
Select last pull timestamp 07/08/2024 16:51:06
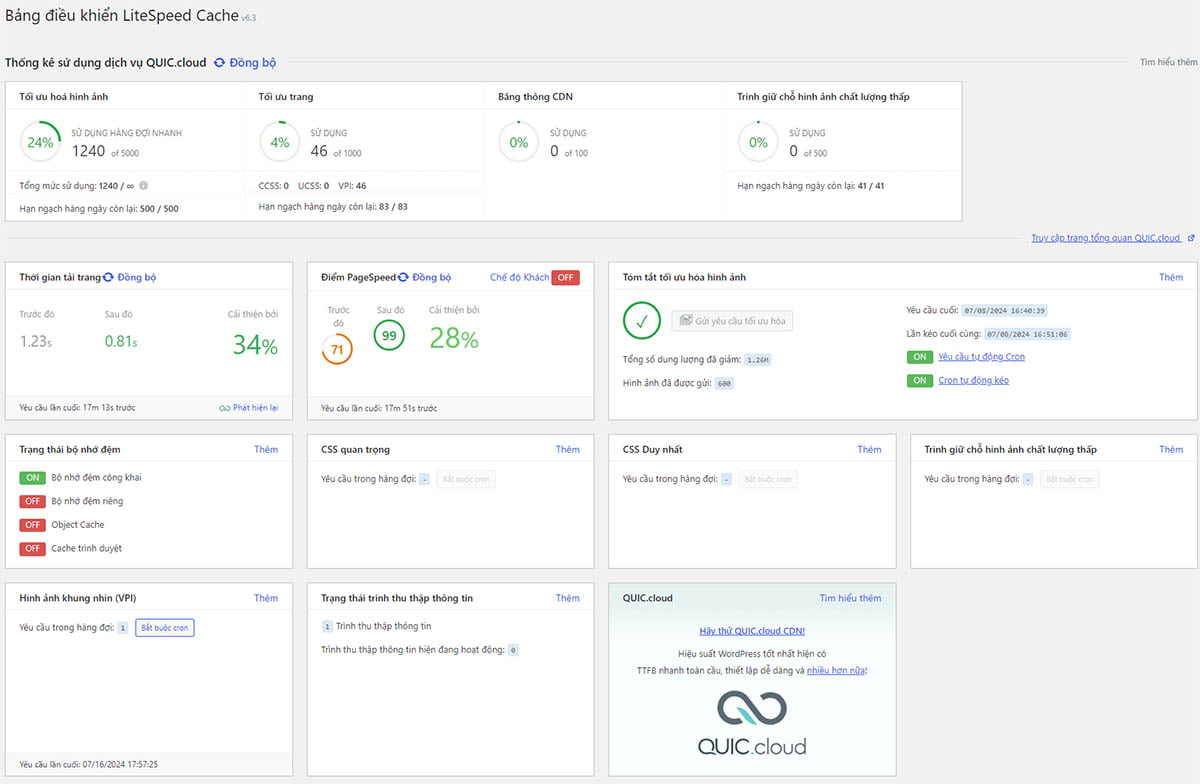click(x=1028, y=334)
